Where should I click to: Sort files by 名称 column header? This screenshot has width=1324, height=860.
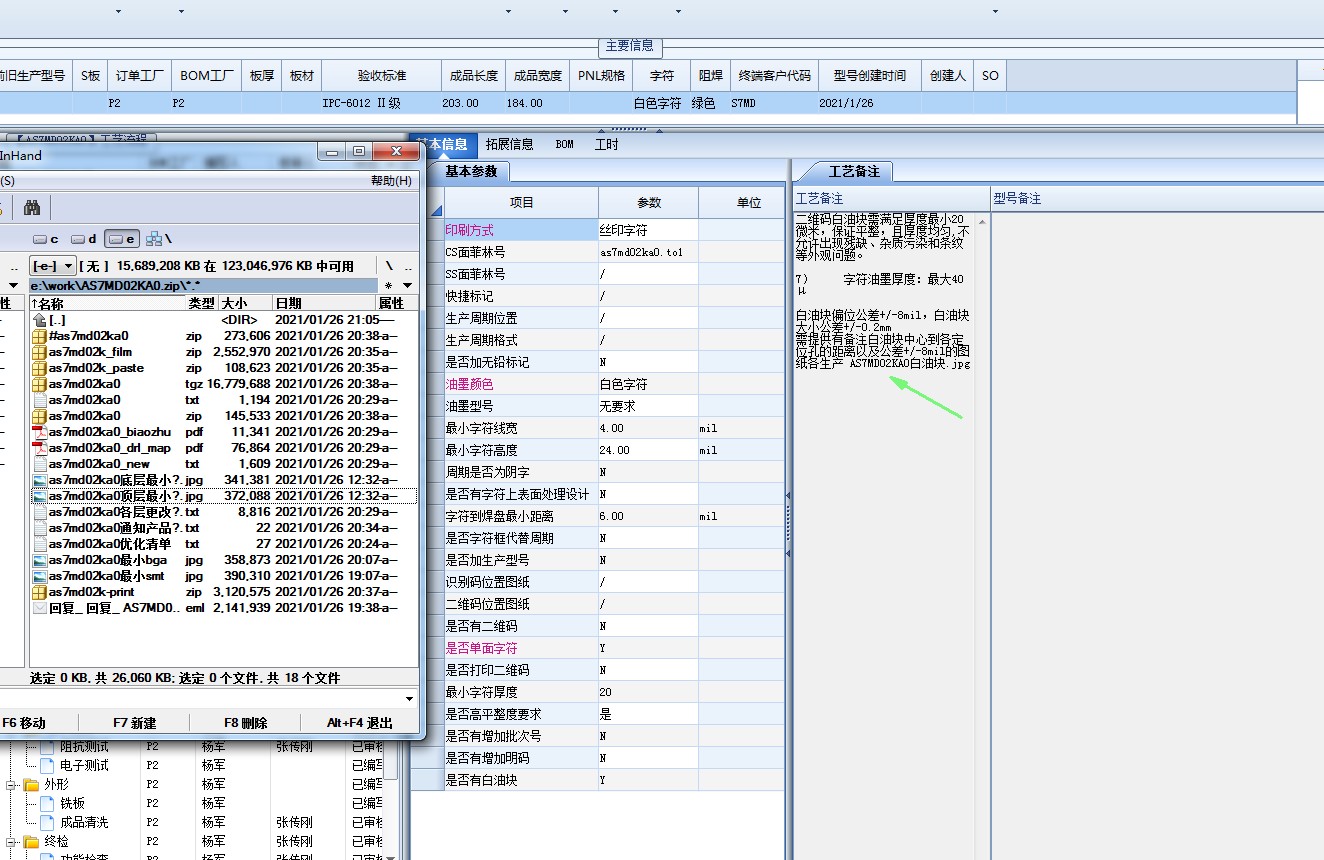(x=106, y=303)
